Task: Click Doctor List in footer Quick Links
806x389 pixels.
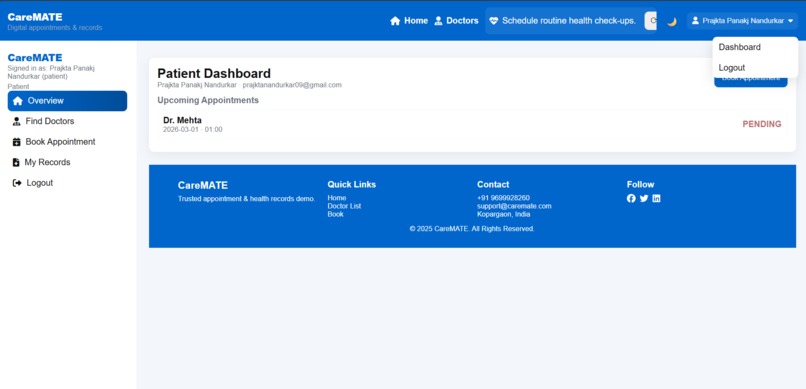Action: [344, 206]
